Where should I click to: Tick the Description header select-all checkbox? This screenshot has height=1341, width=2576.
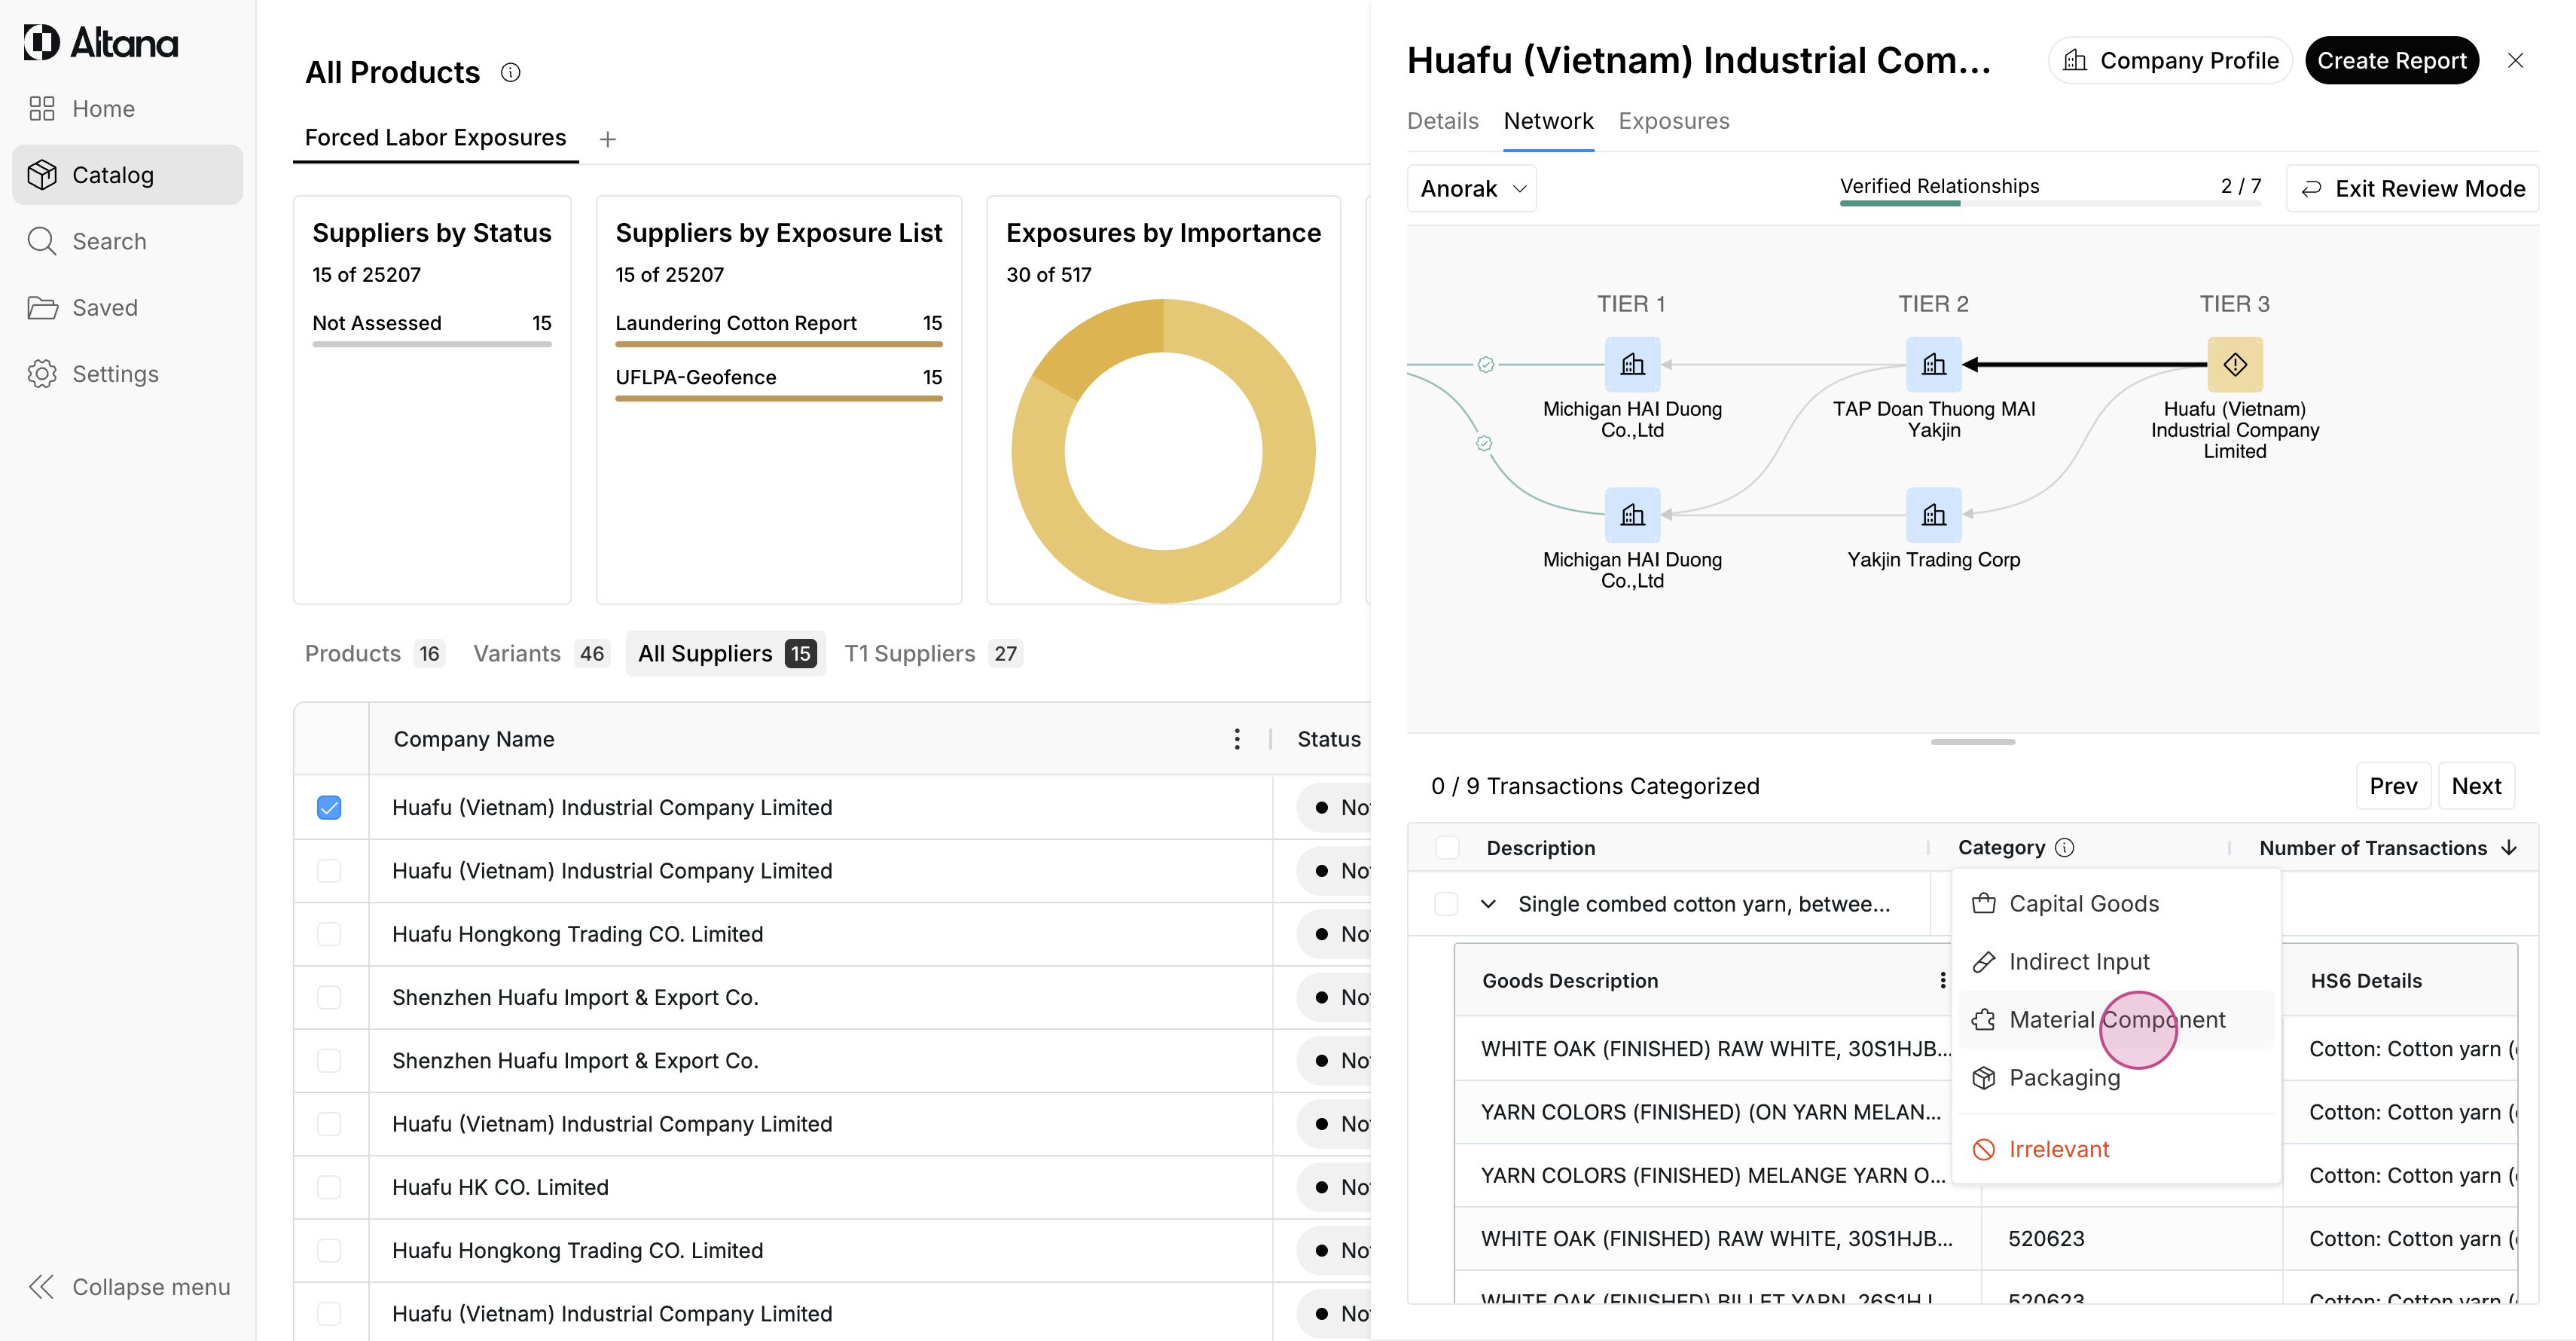click(1446, 848)
